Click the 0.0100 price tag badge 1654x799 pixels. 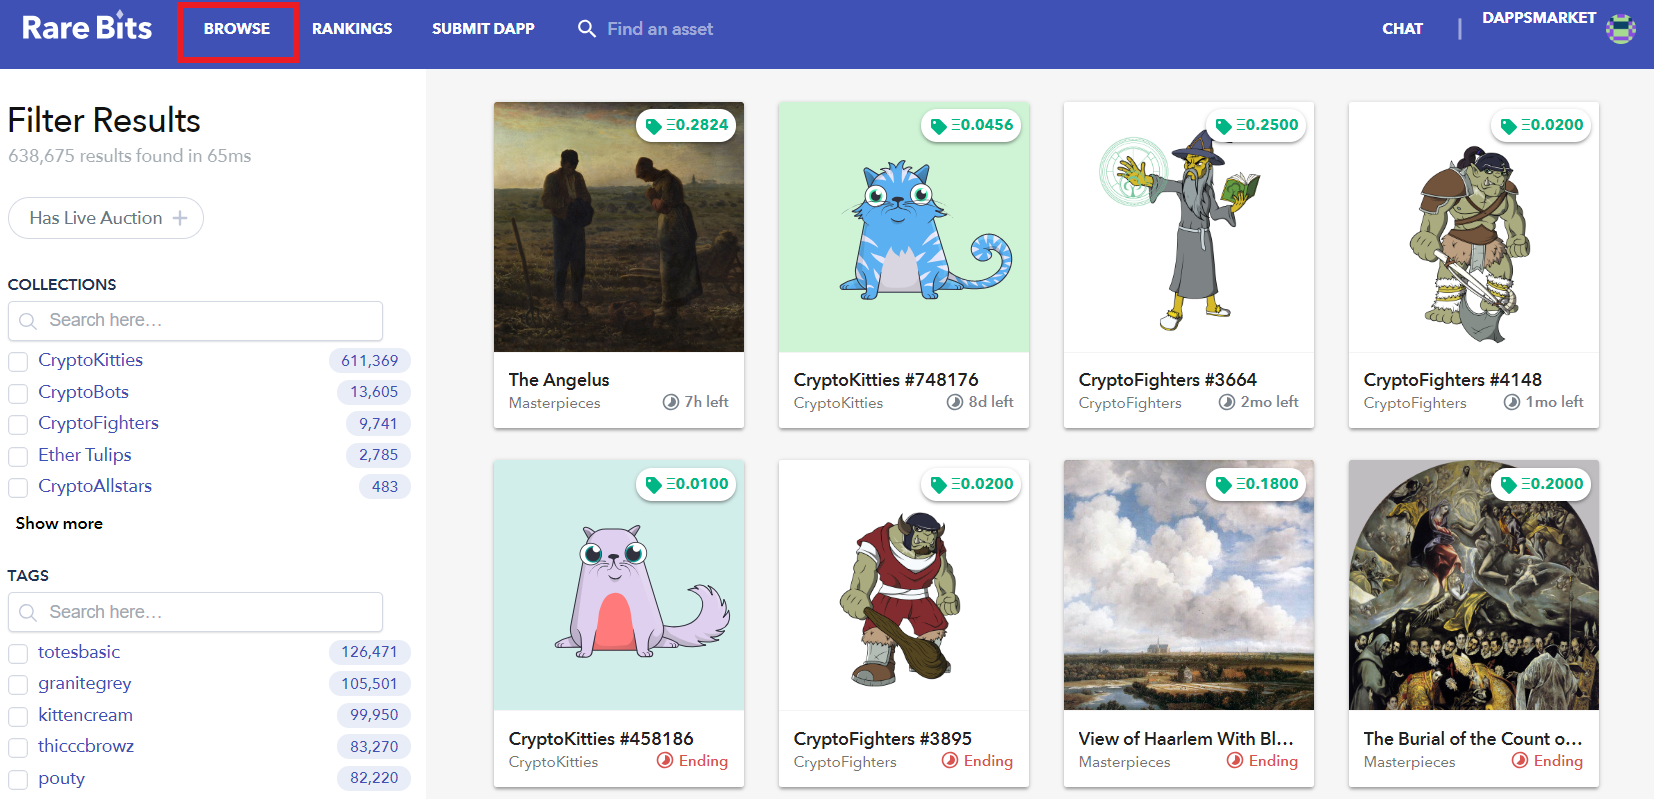(687, 484)
